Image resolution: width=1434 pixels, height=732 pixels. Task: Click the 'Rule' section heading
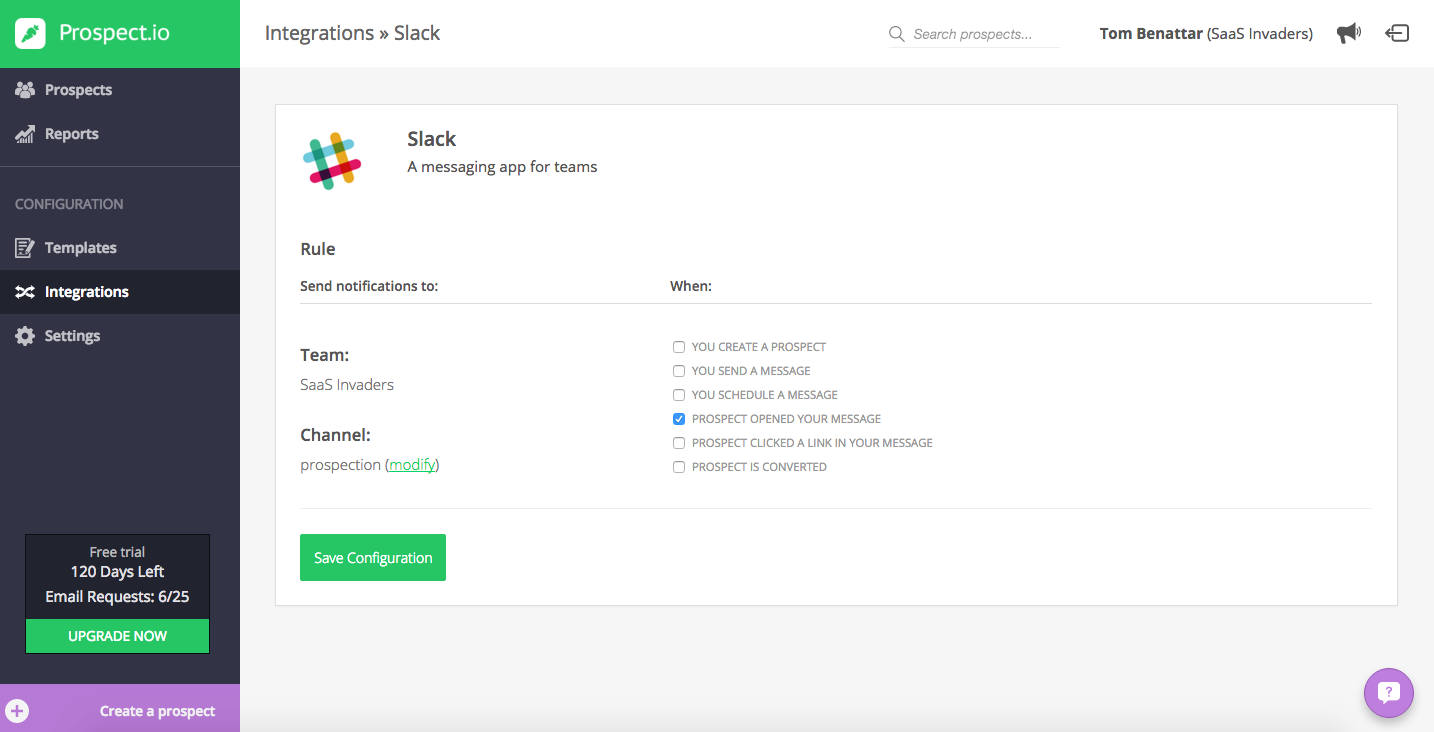(318, 249)
